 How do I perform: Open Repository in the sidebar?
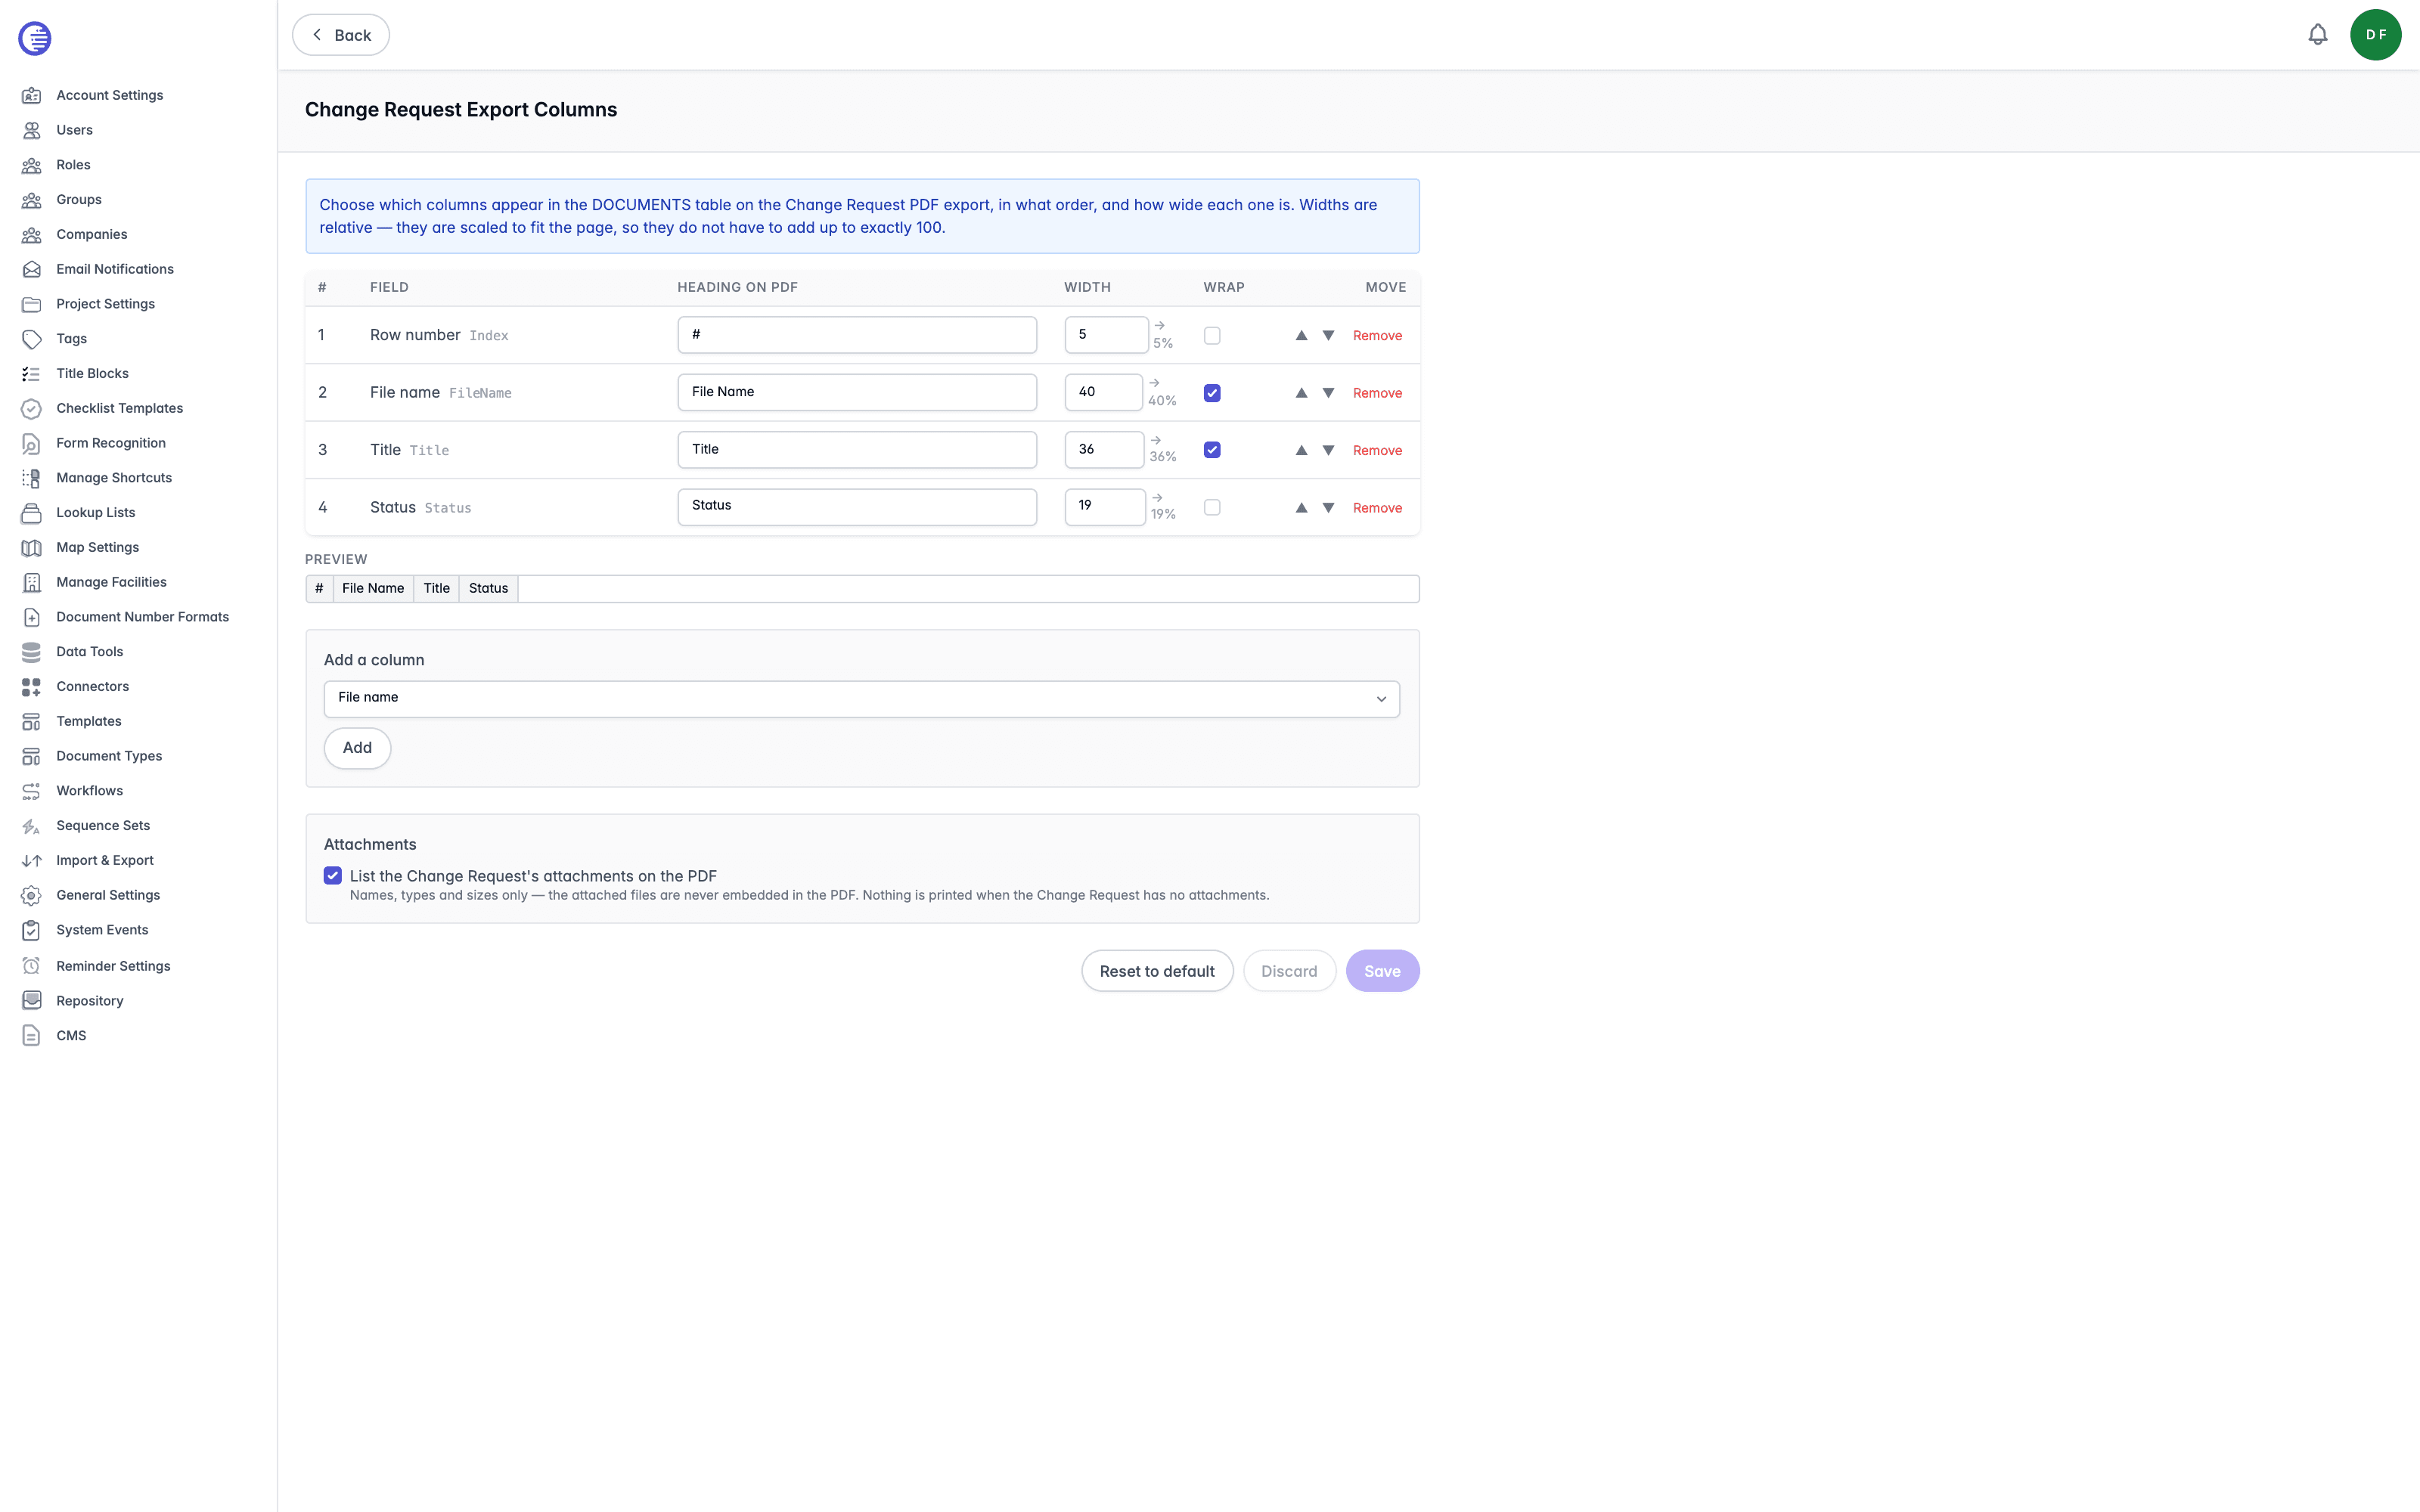click(90, 1001)
